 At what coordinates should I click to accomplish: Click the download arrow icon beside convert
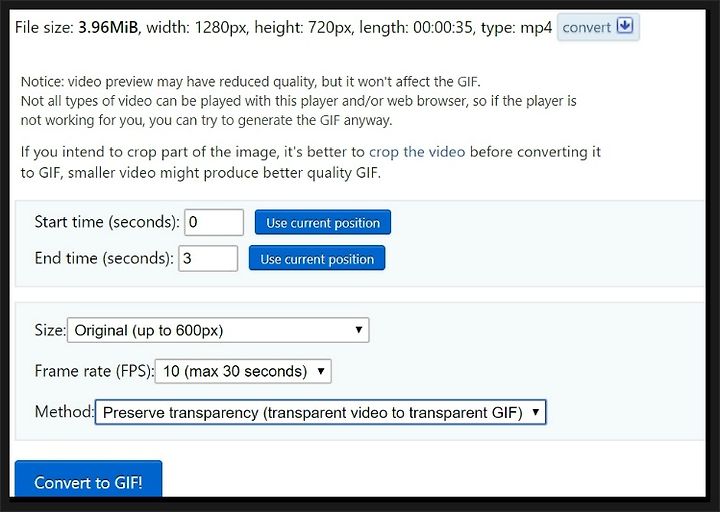point(625,26)
